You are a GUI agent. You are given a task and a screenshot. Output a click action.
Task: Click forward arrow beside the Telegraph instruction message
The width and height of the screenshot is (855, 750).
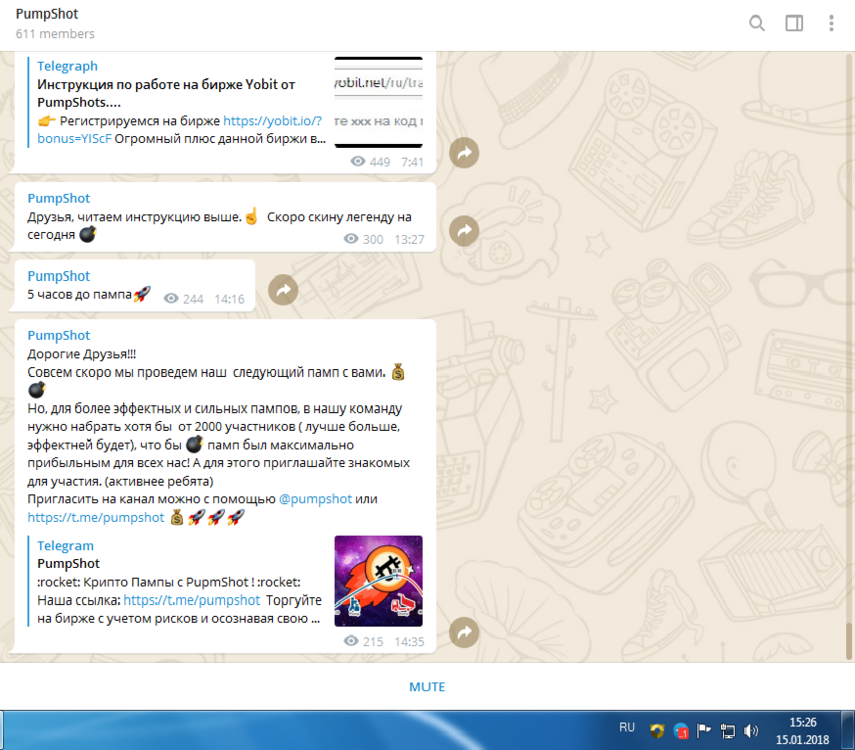click(464, 152)
